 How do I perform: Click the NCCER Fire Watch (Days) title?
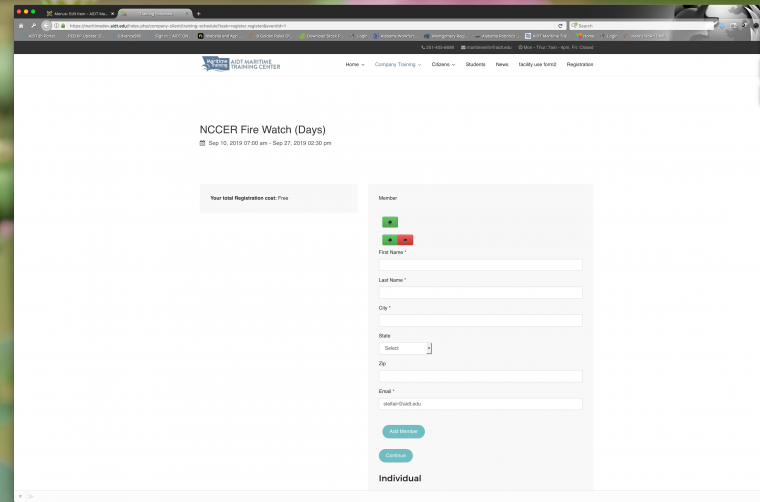tap(263, 130)
